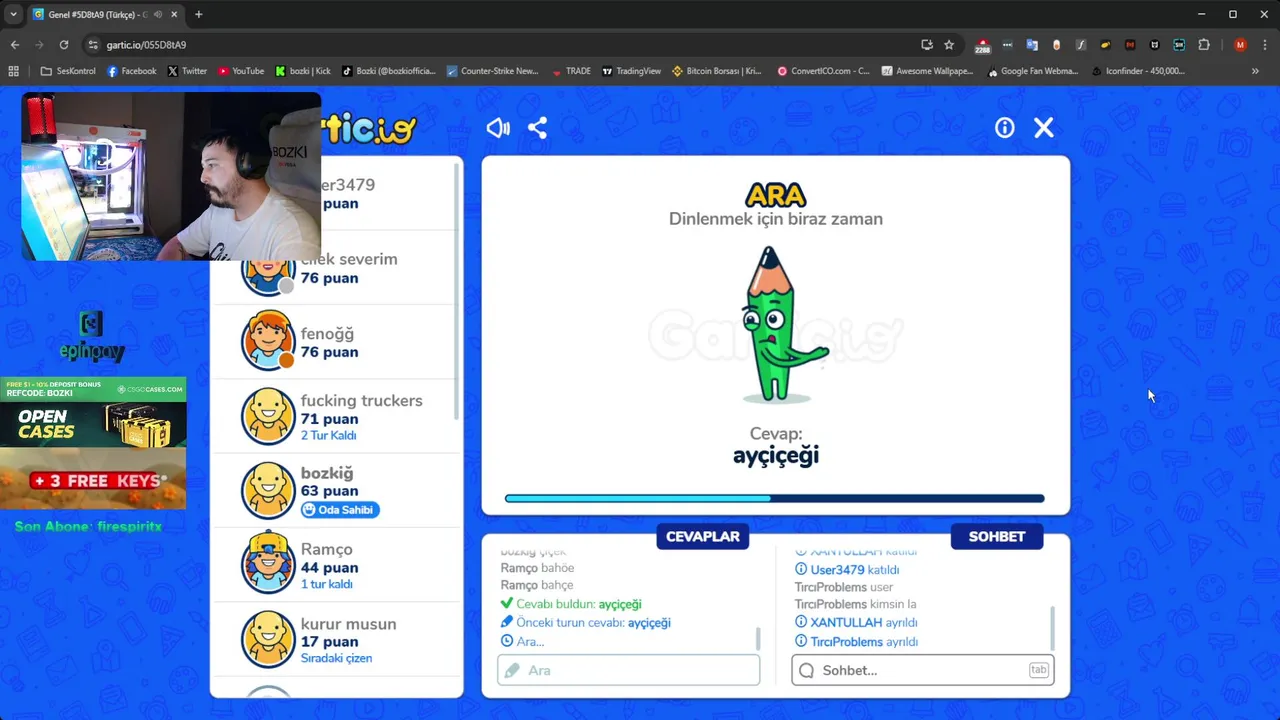Viewport: 1280px width, 720px height.
Task: Select the Sıradaki çizen label
Action: coord(336,658)
